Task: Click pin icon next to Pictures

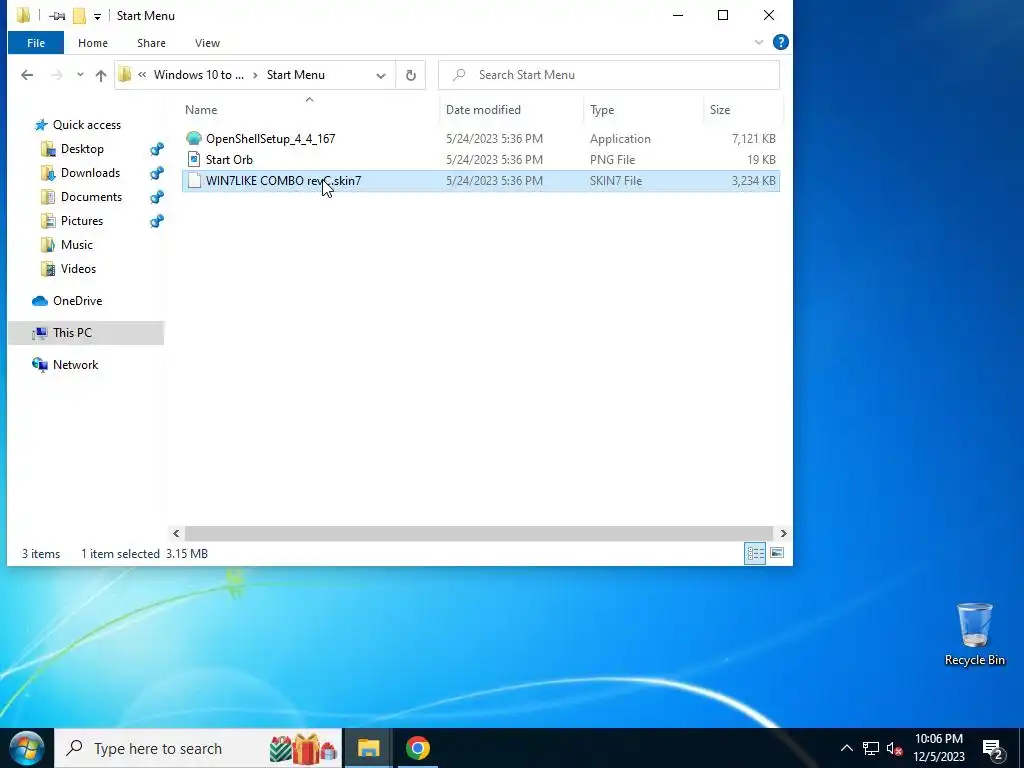Action: 157,221
